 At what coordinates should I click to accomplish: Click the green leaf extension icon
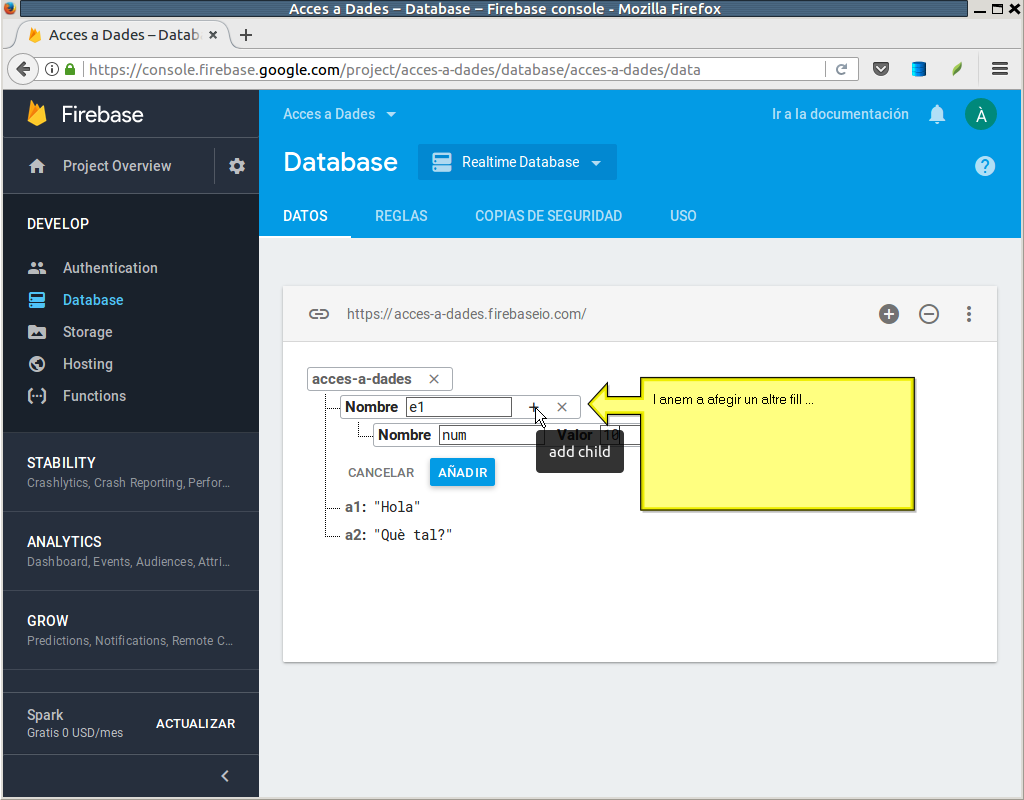click(x=957, y=69)
